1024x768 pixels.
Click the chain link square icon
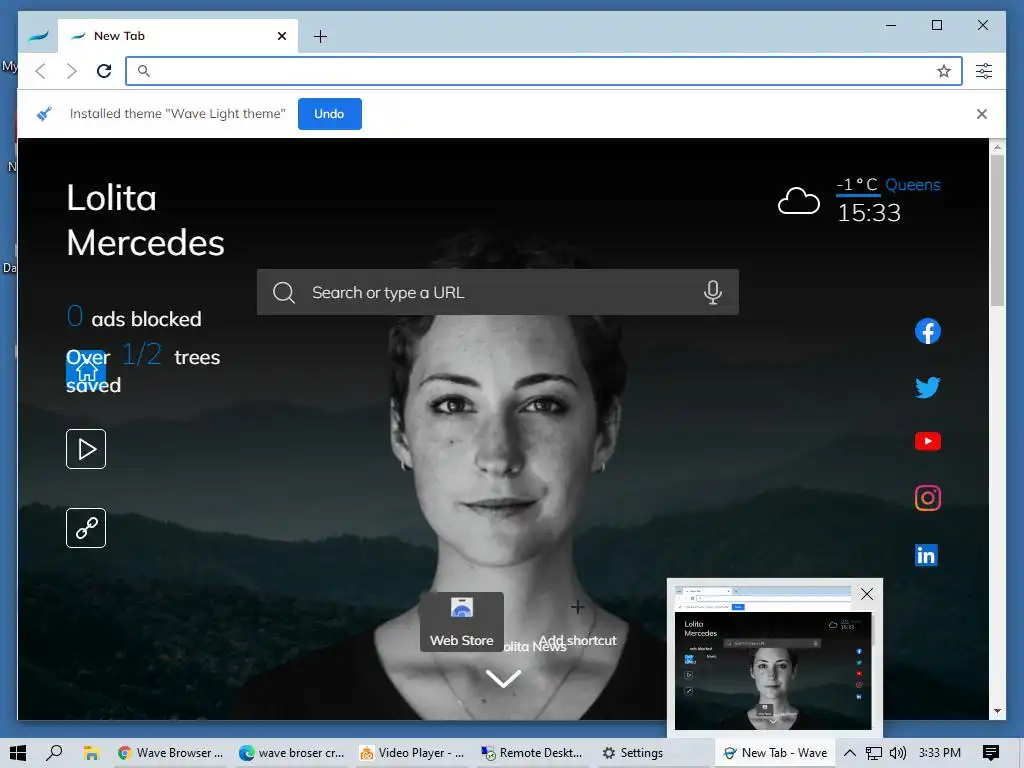(x=86, y=528)
